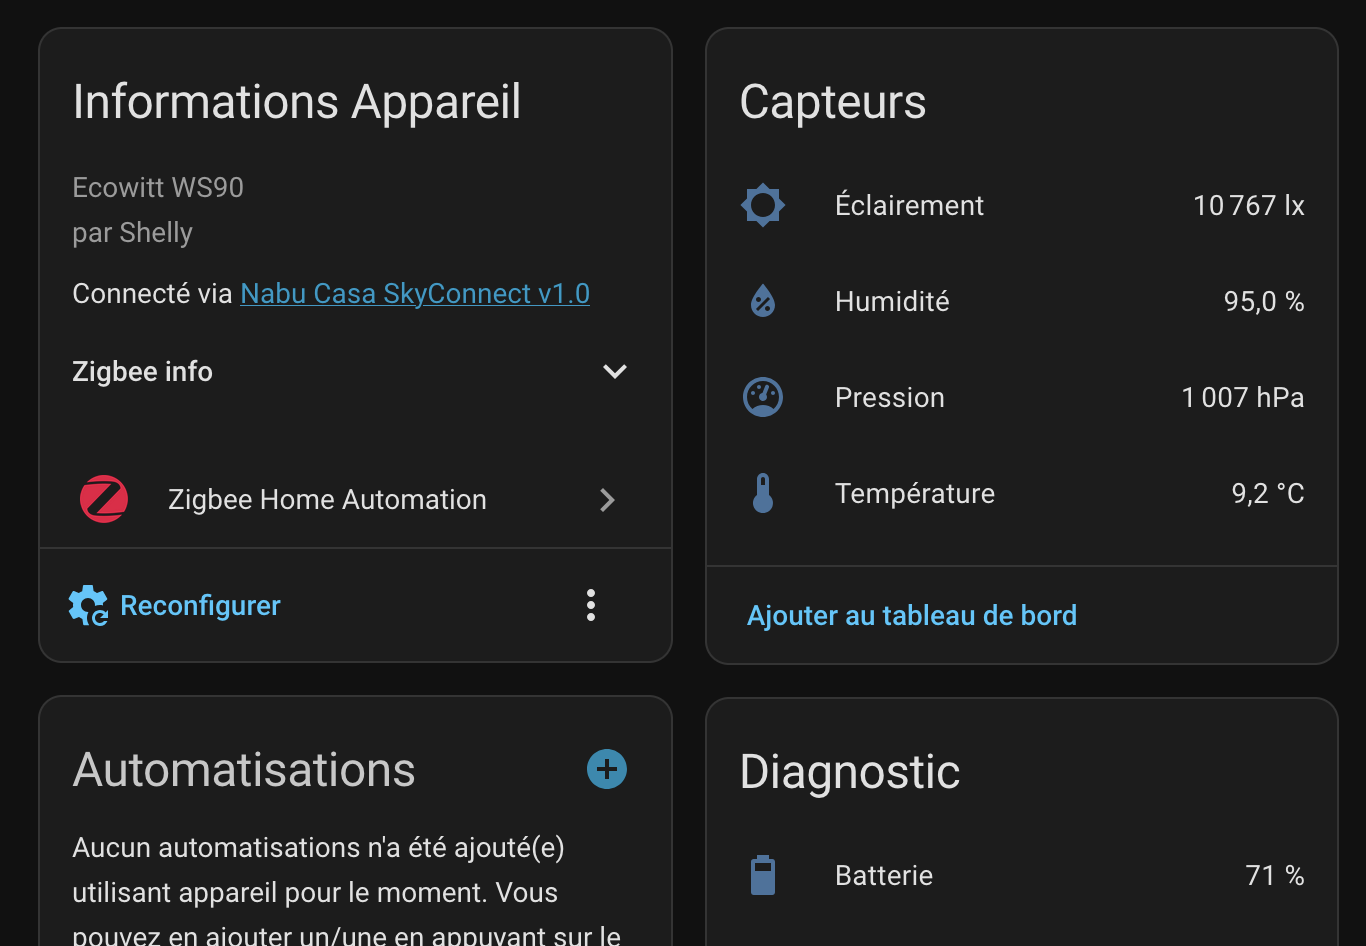
Task: Click the Reconfigurer gear icon
Action: pos(88,606)
